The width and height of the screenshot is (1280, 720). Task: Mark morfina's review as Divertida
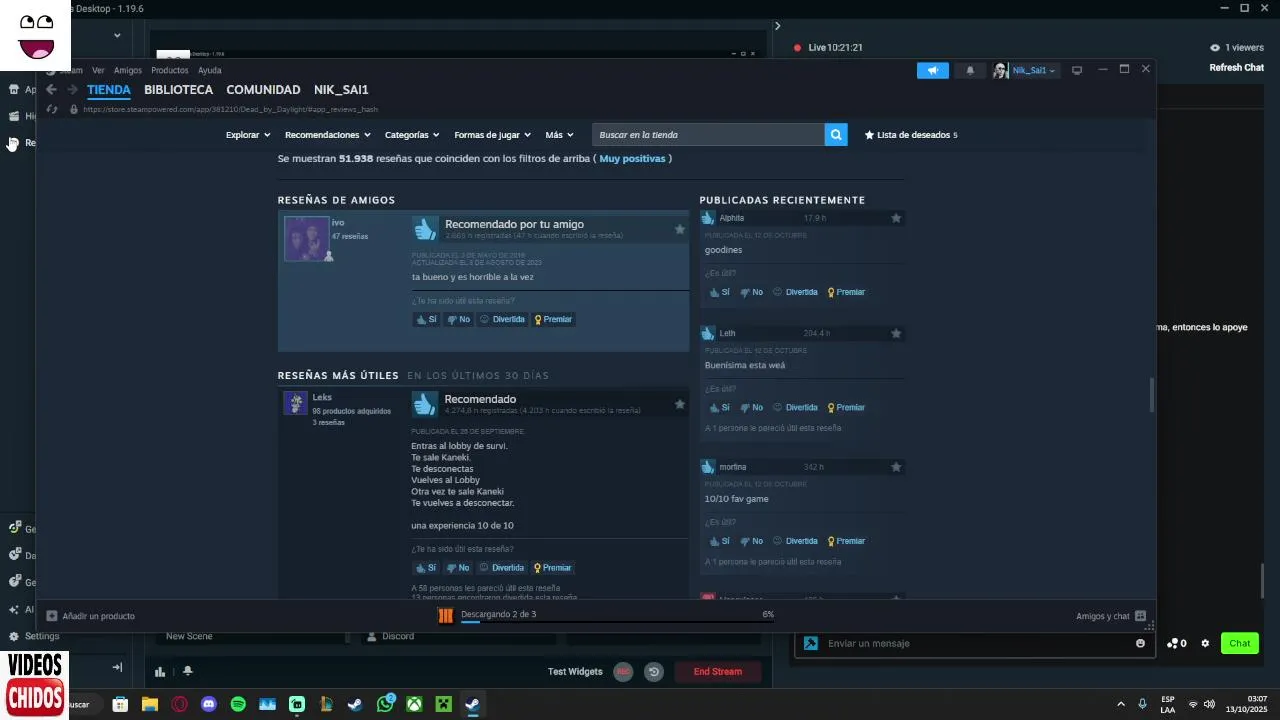(795, 541)
